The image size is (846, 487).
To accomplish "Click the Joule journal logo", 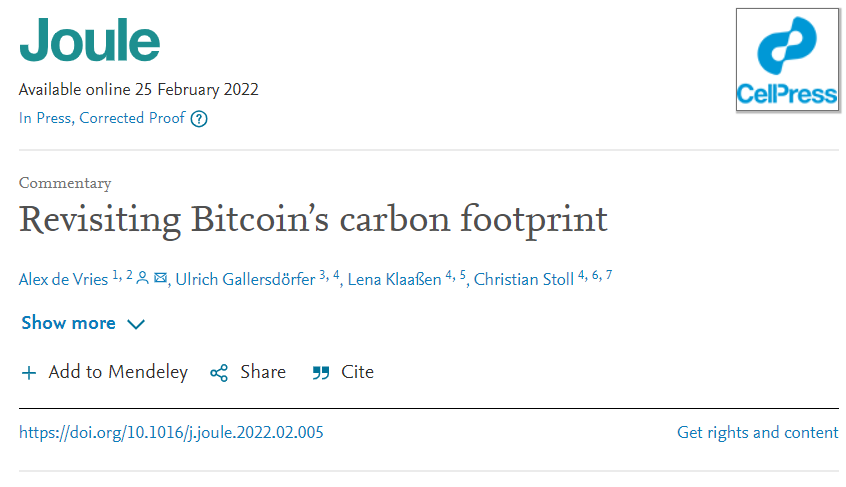I will pos(89,40).
